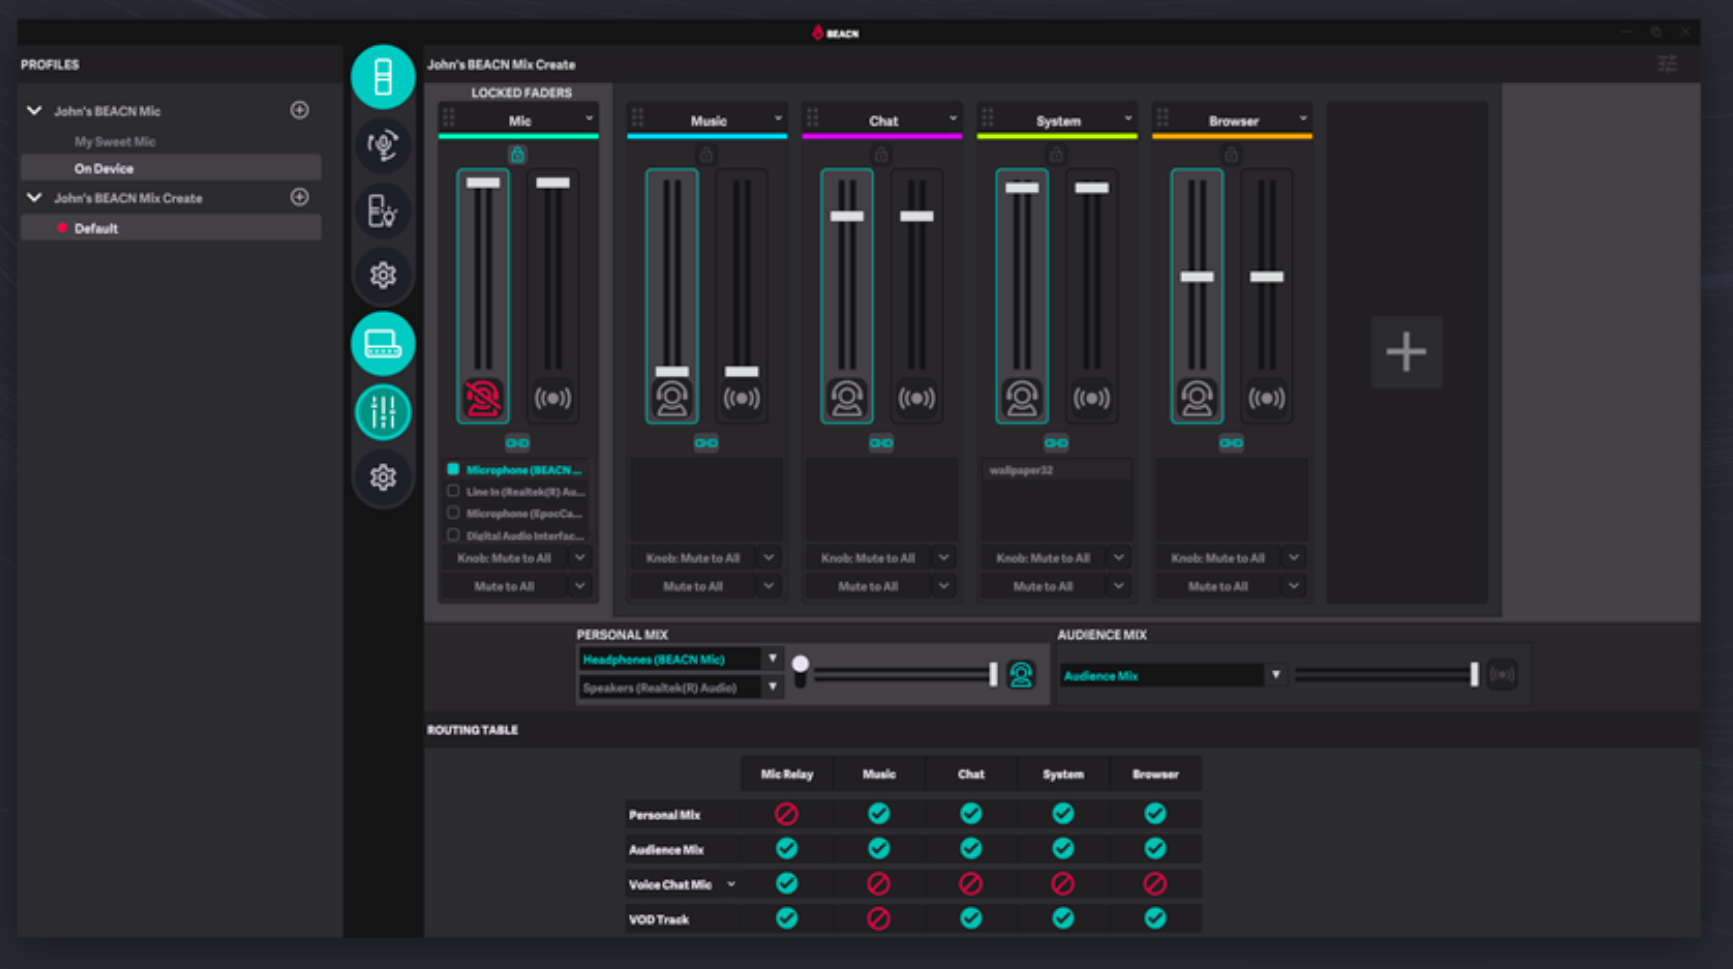1733x969 pixels.
Task: Open the Music channel name dropdown
Action: click(x=778, y=119)
